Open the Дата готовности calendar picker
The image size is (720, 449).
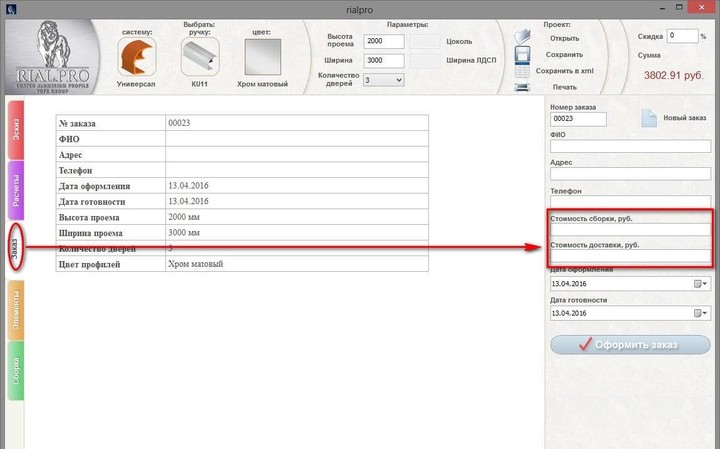(x=701, y=313)
